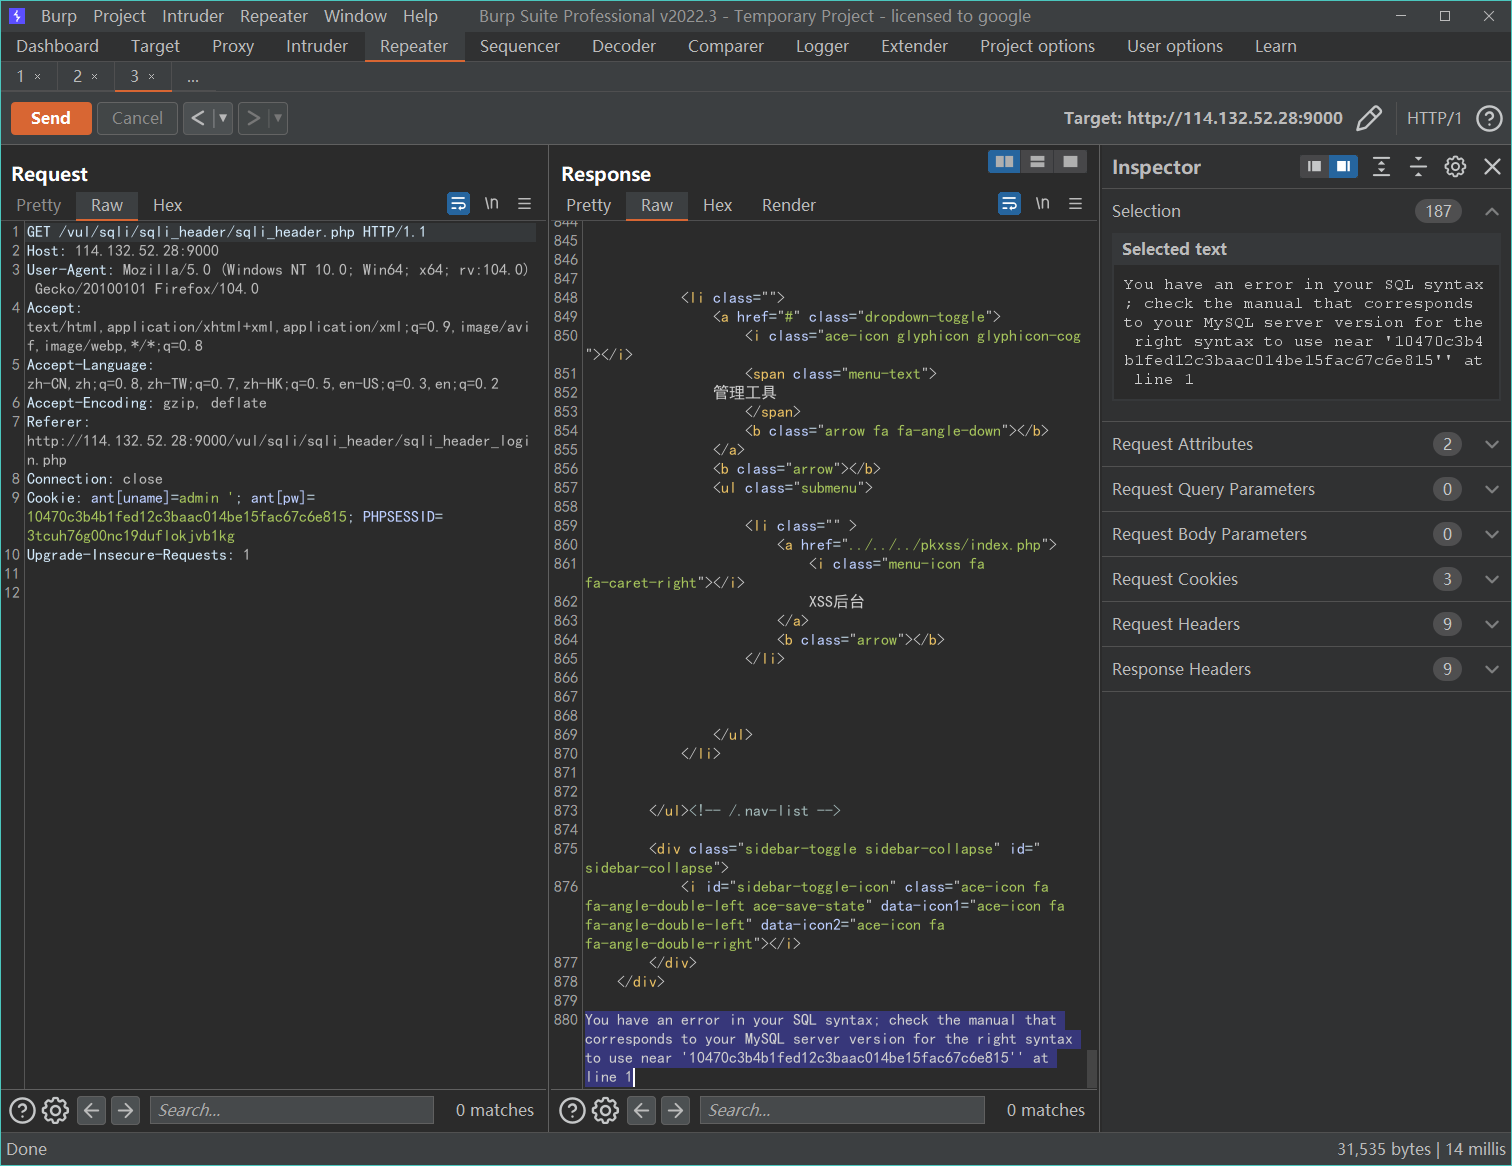Screen dimensions: 1512x1166
Task: Focus the Request search field
Action: coord(292,1110)
